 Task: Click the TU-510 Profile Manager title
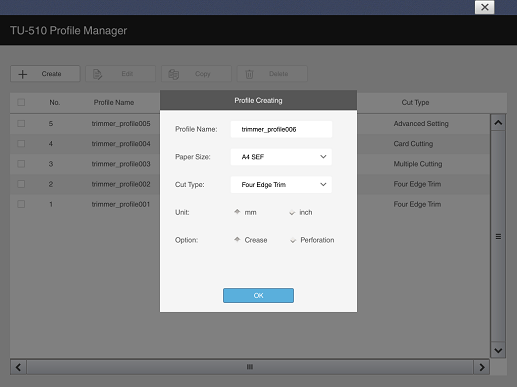(68, 30)
